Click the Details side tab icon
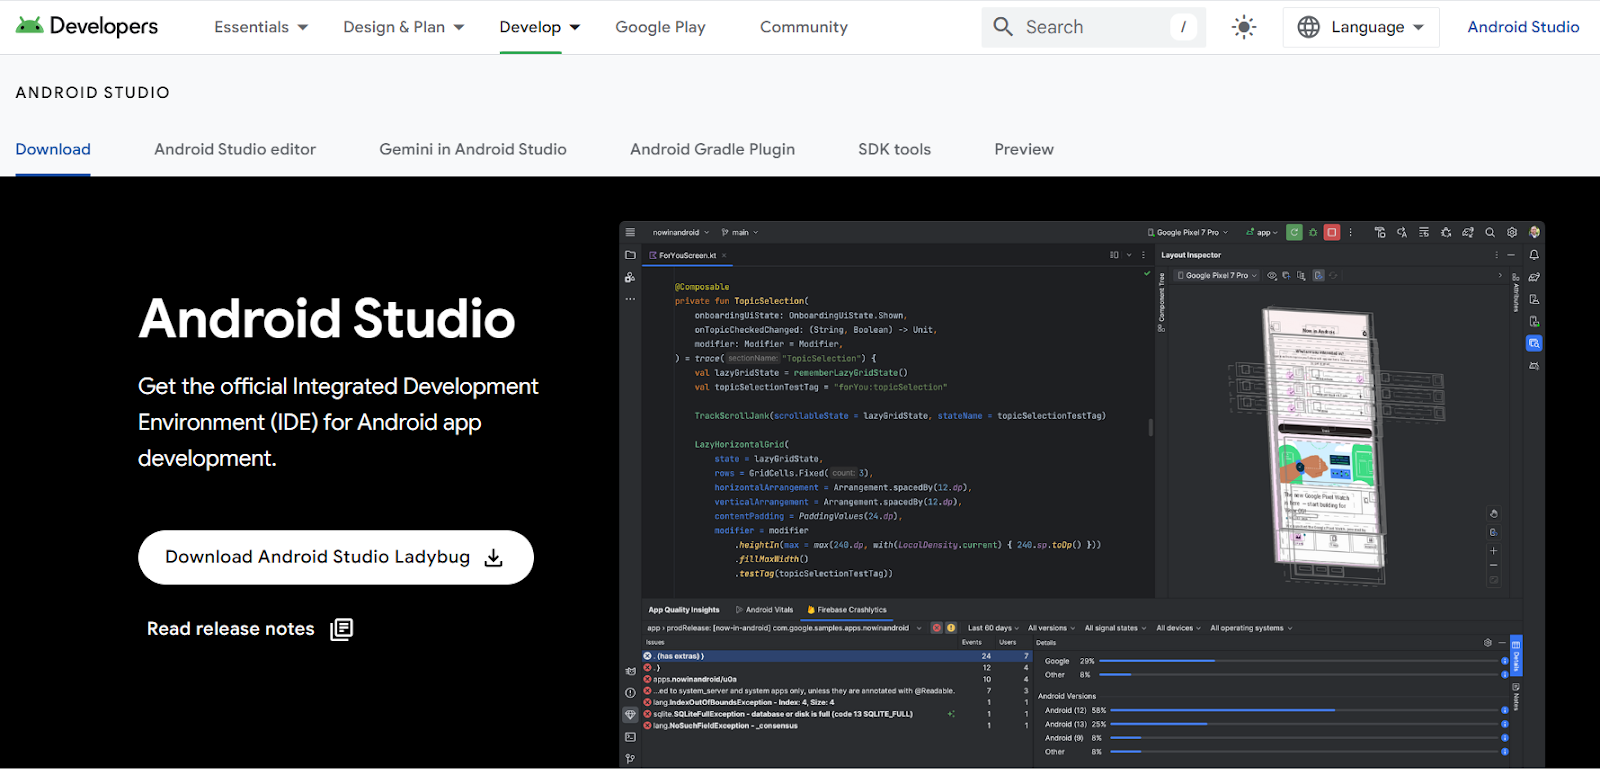This screenshot has width=1600, height=775. click(1516, 656)
